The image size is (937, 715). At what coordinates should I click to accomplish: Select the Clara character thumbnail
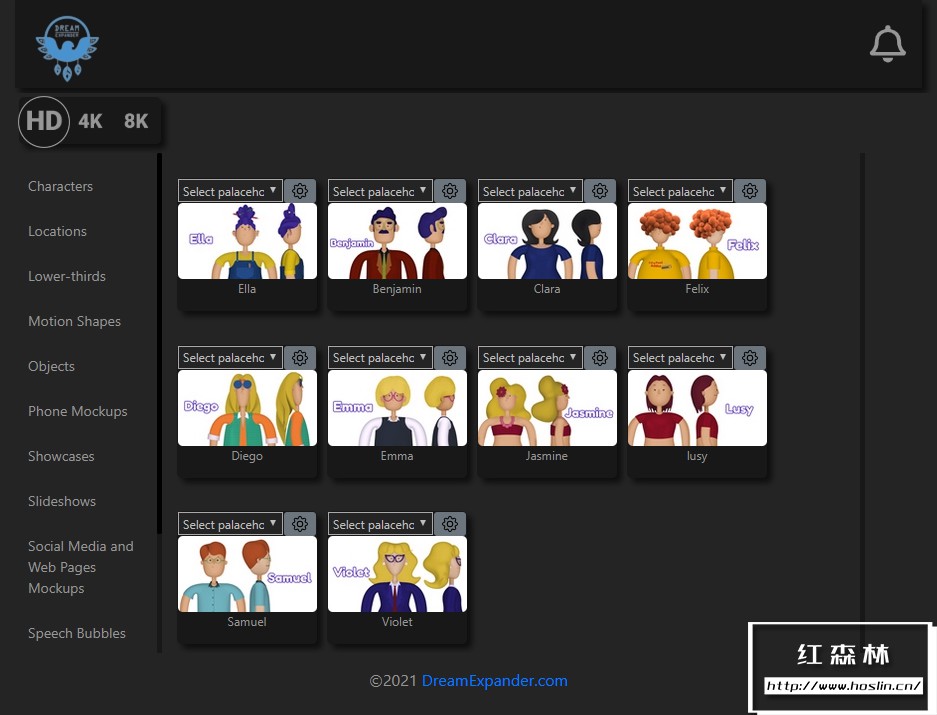tap(547, 241)
